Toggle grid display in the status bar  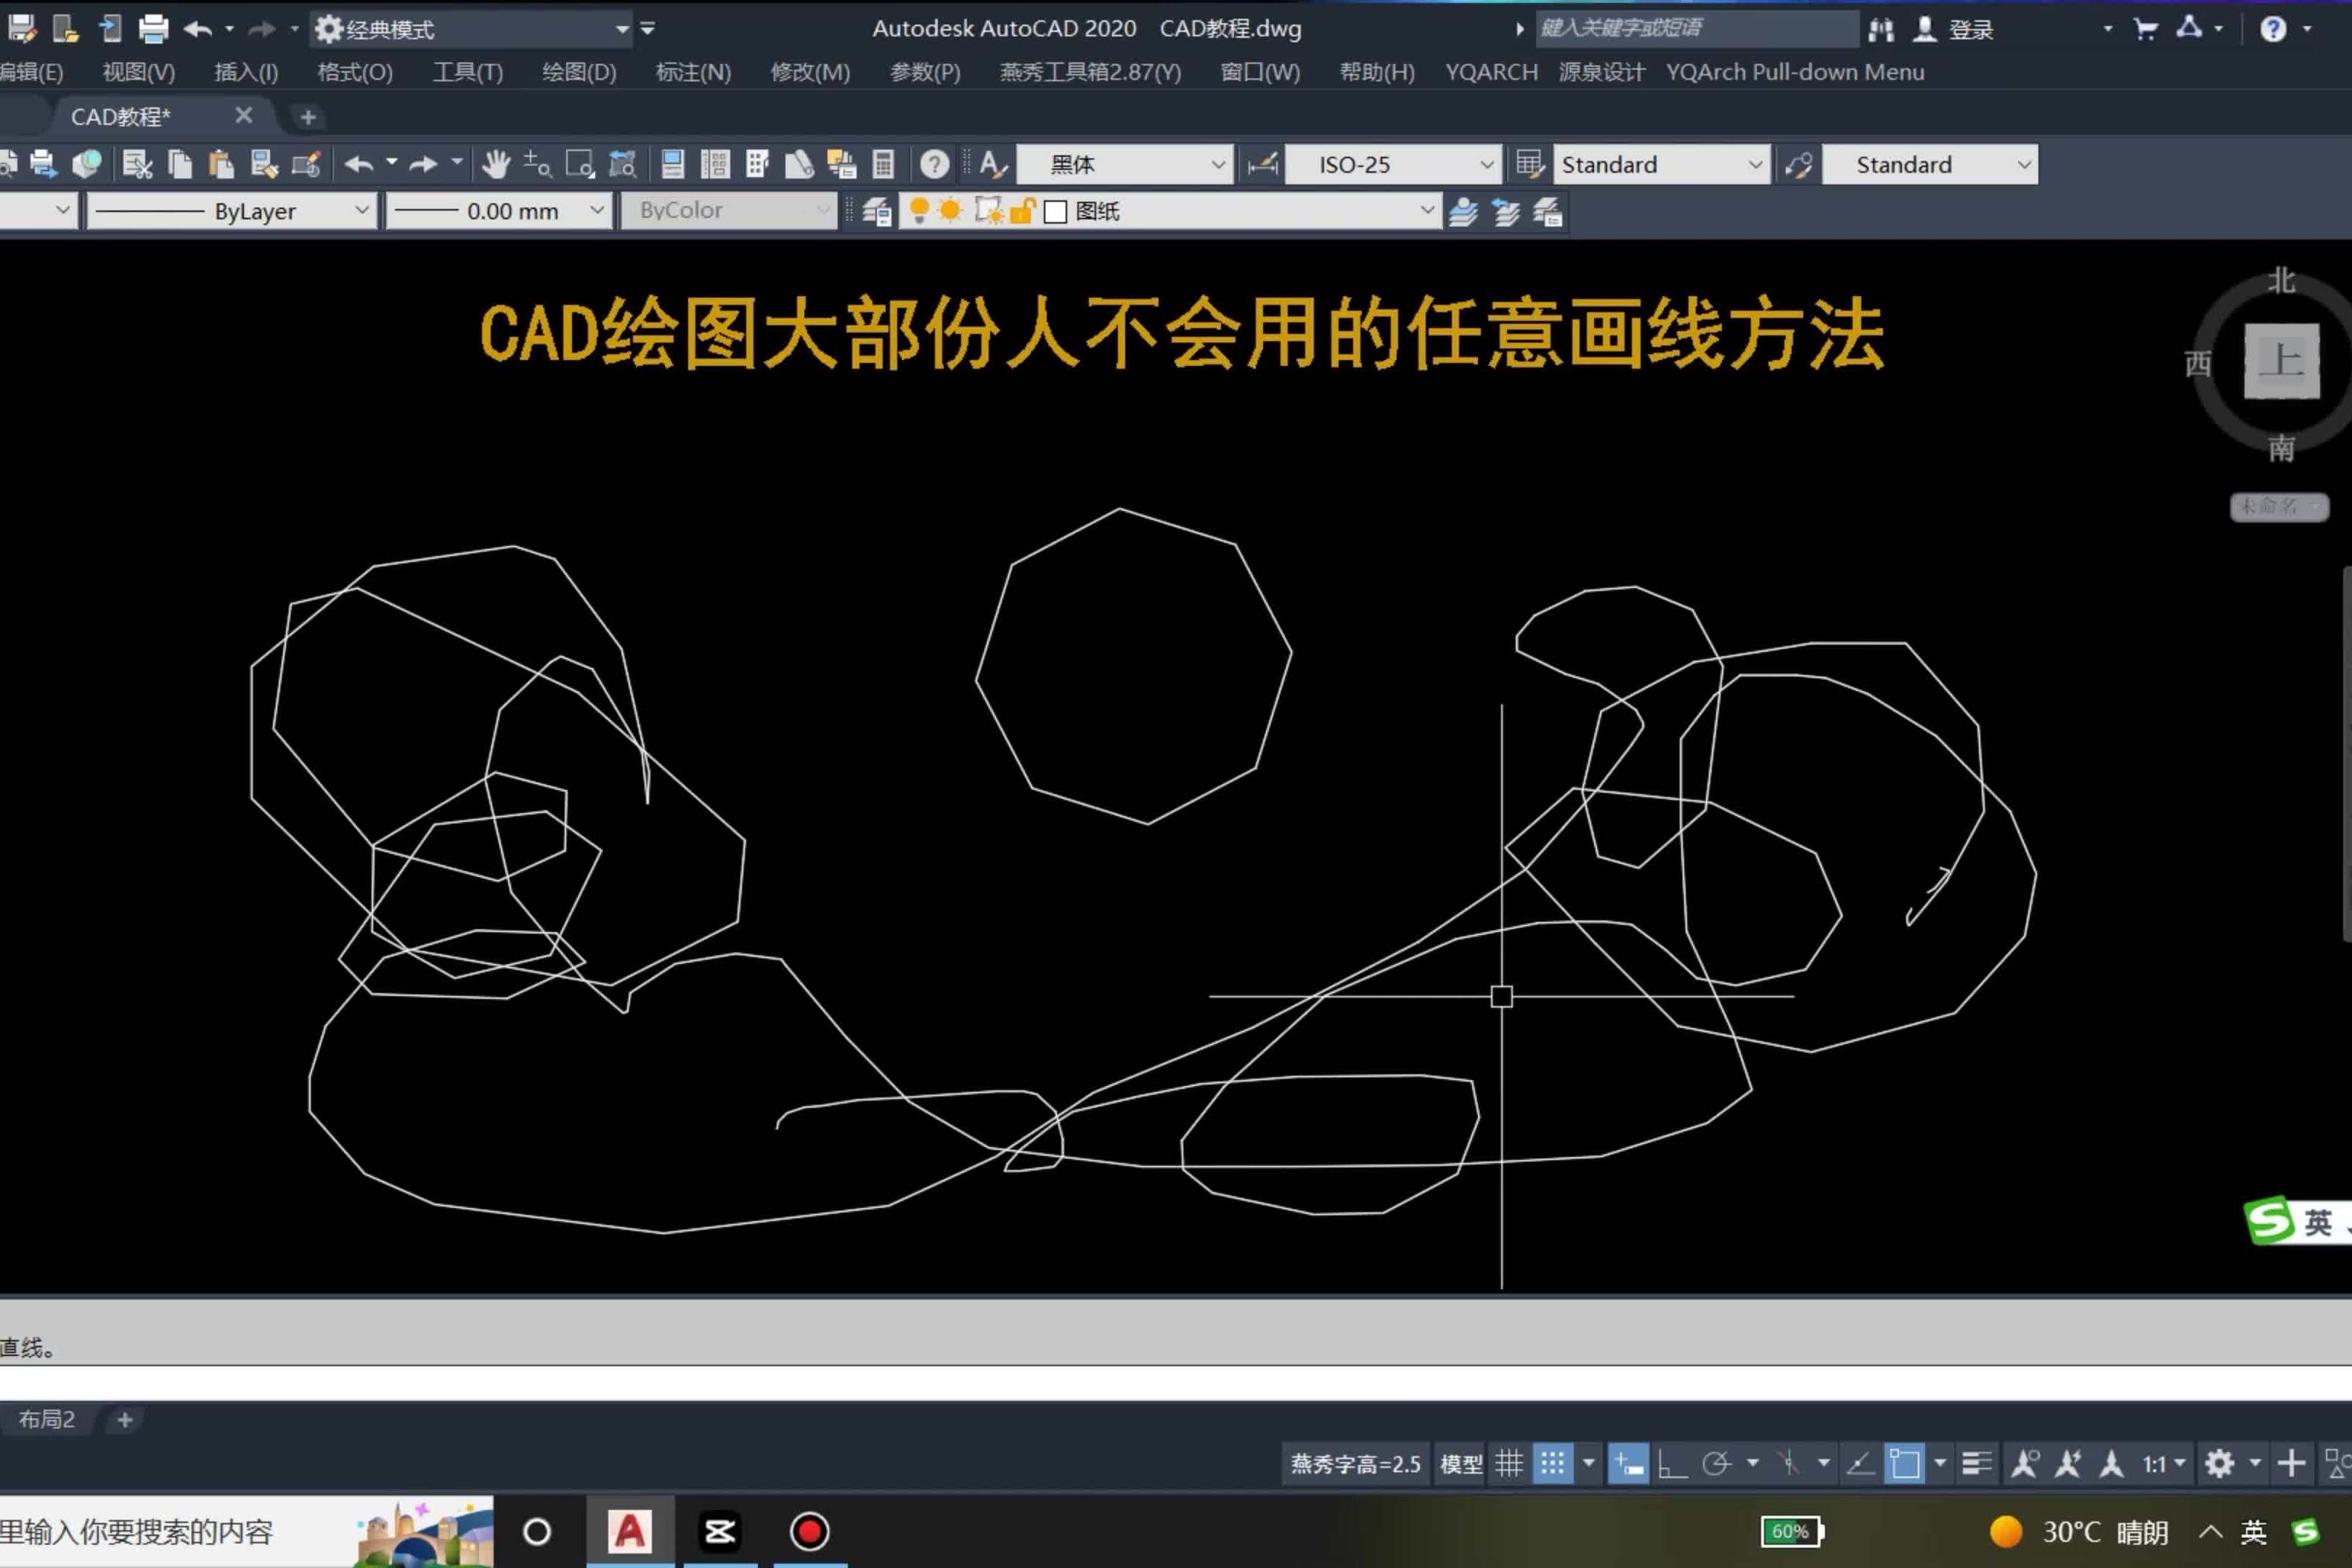pos(1509,1463)
